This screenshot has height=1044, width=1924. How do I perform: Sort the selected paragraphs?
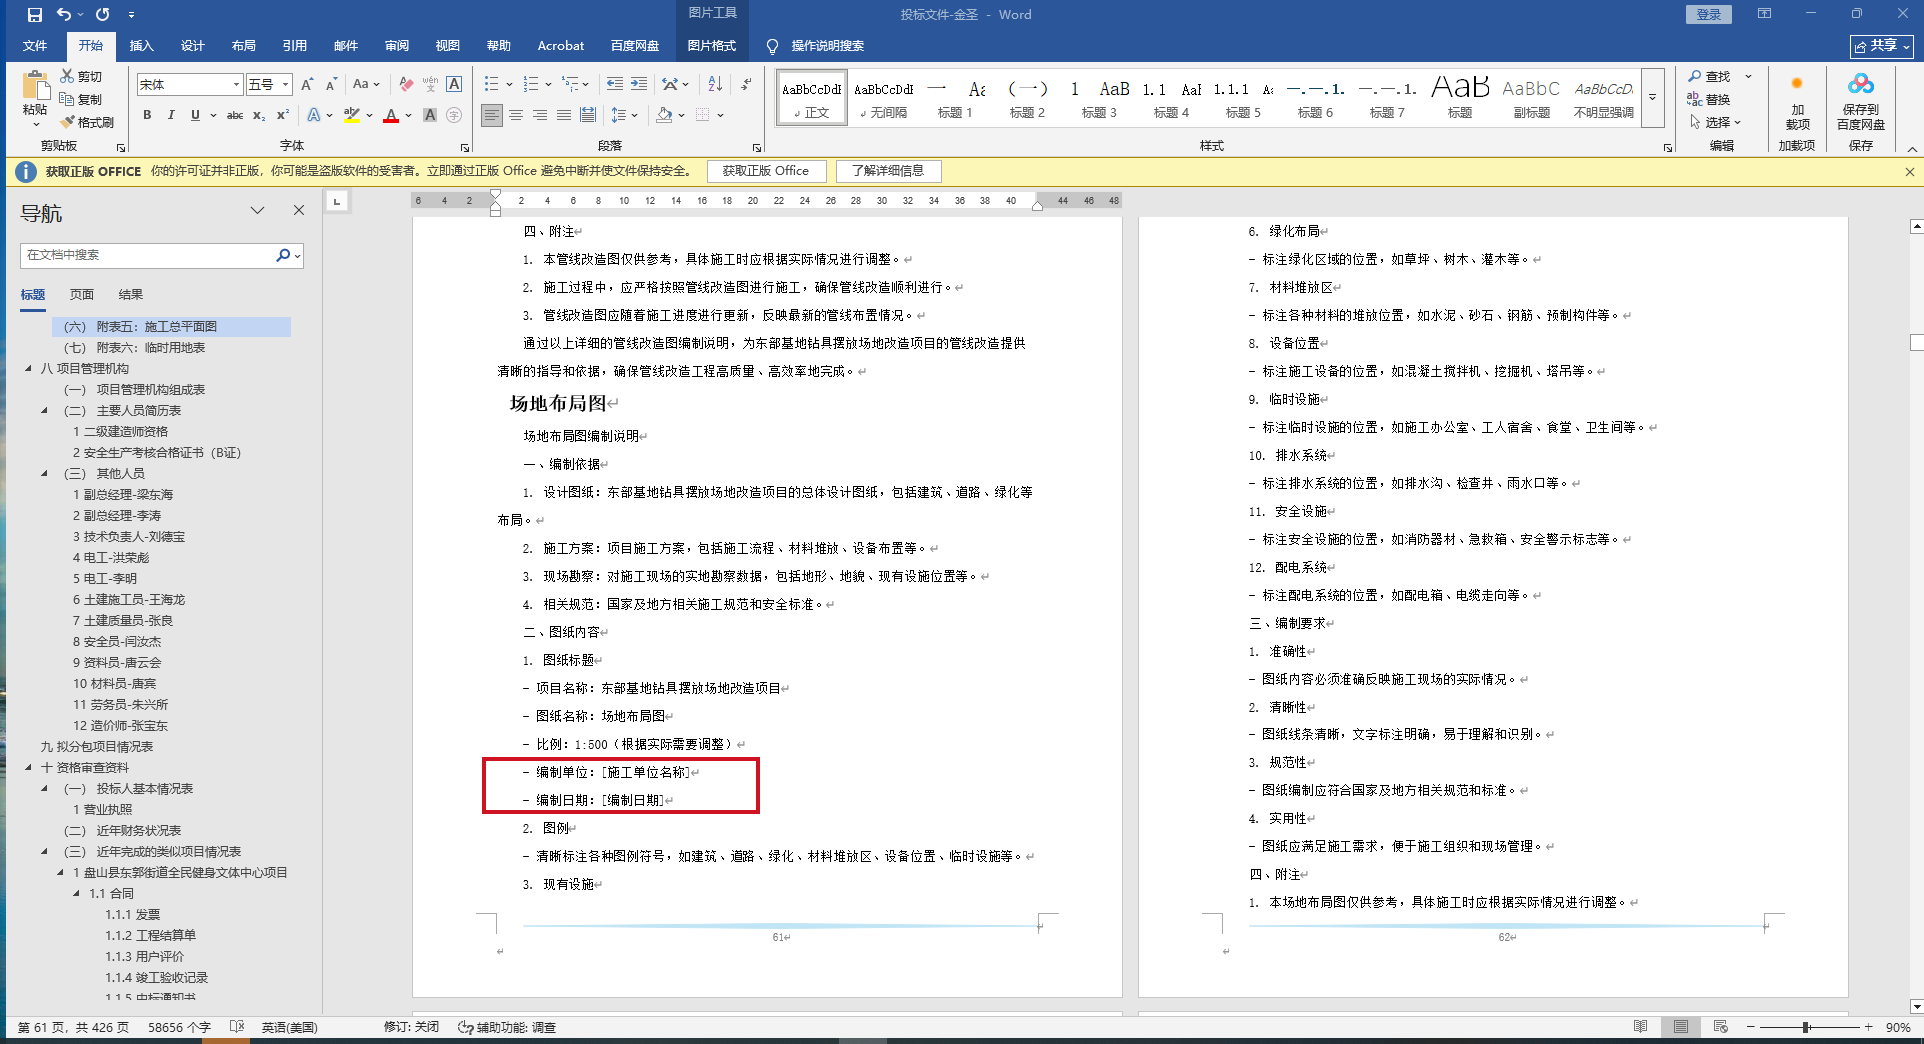[x=715, y=85]
